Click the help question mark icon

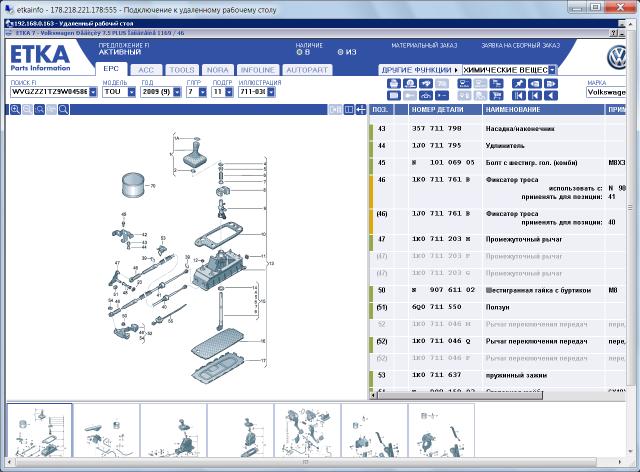click(614, 33)
